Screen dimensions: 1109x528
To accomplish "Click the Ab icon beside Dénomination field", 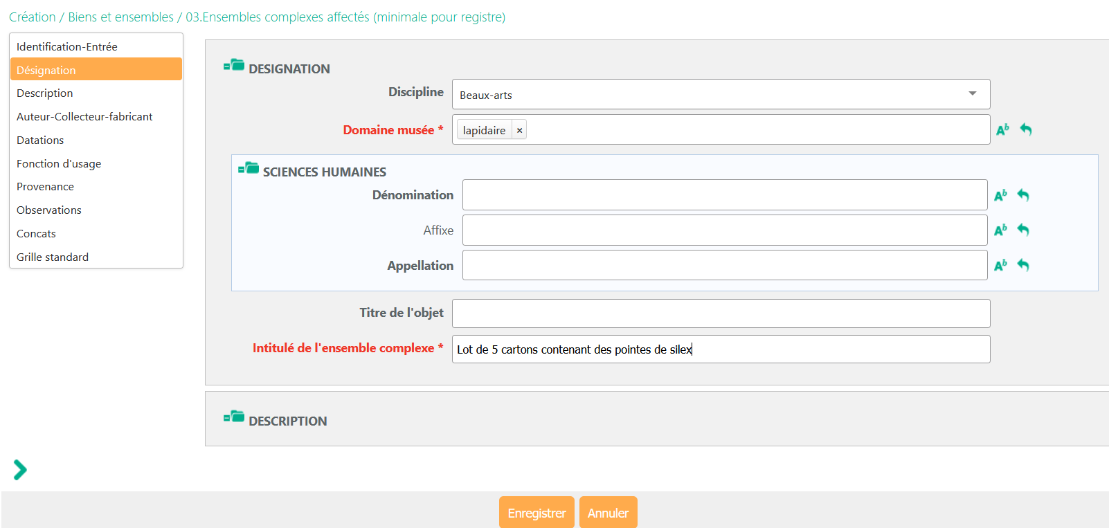I will 999,196.
